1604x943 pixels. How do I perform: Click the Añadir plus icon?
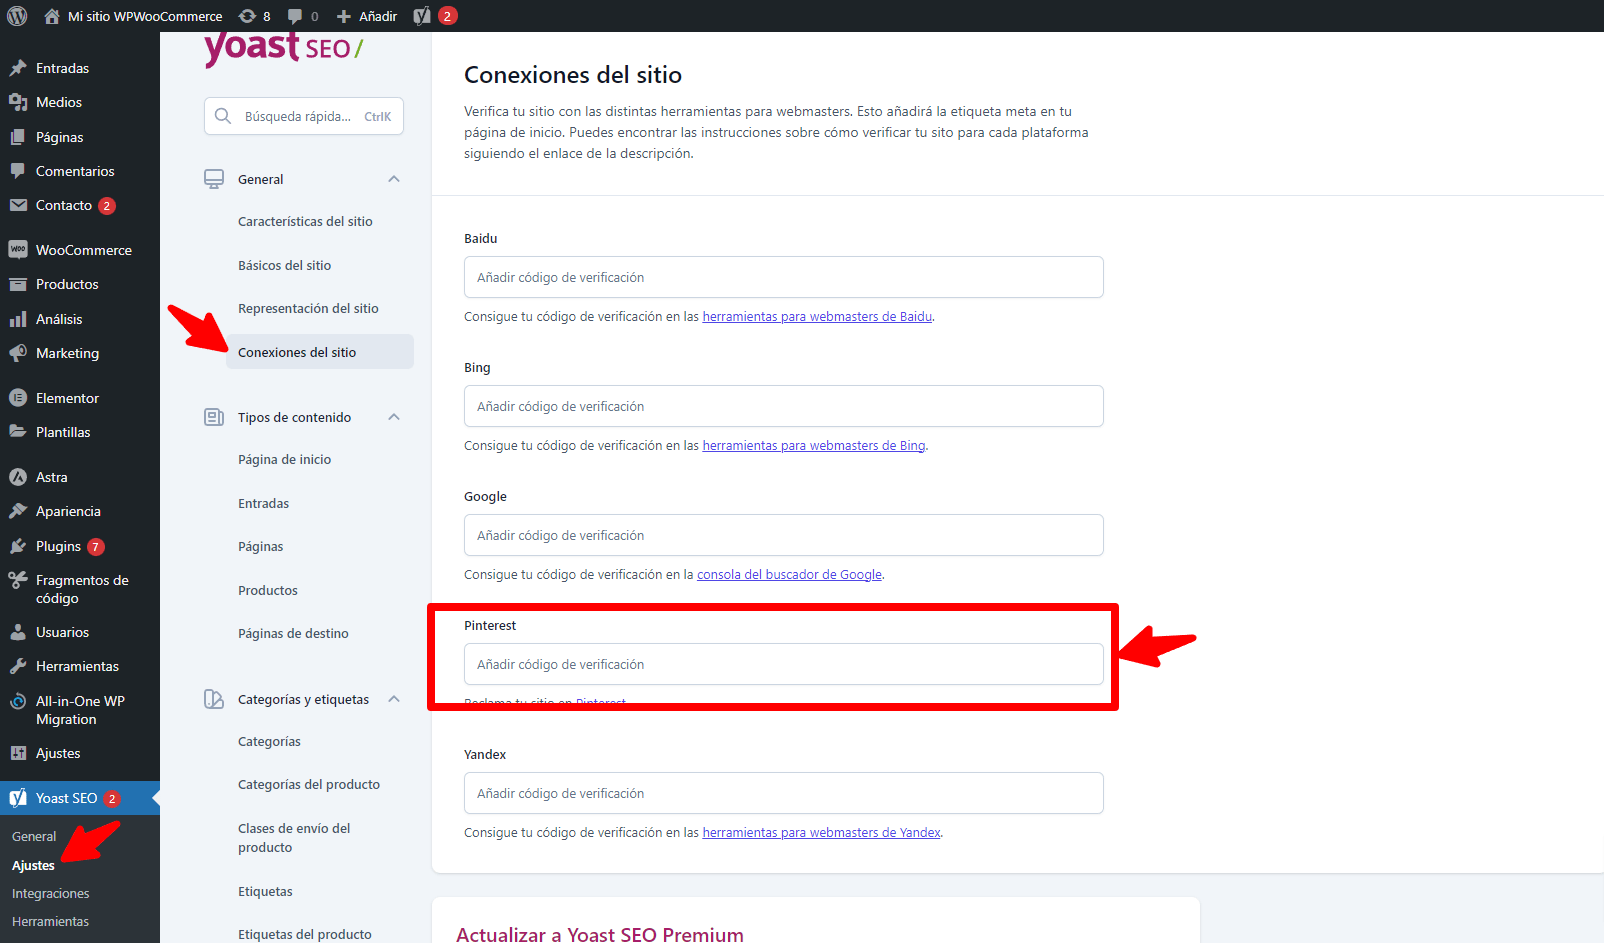[344, 16]
